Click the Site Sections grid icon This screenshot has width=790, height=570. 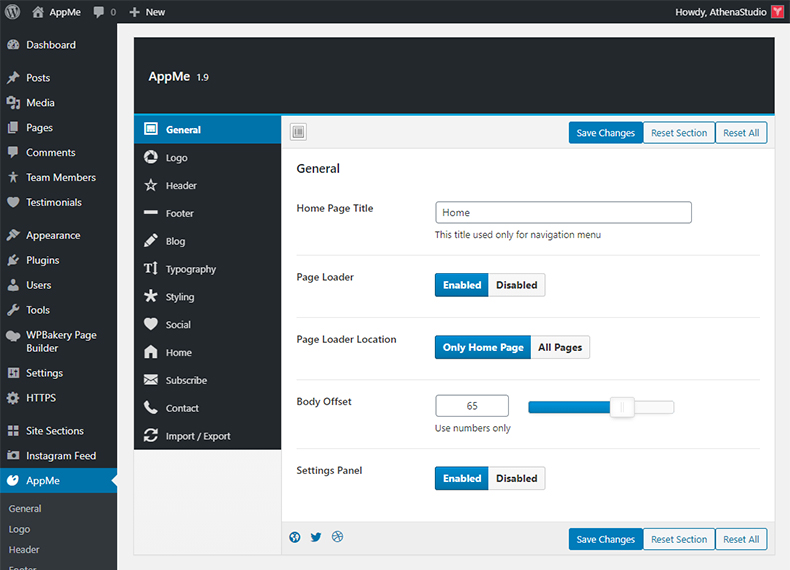pos(13,431)
